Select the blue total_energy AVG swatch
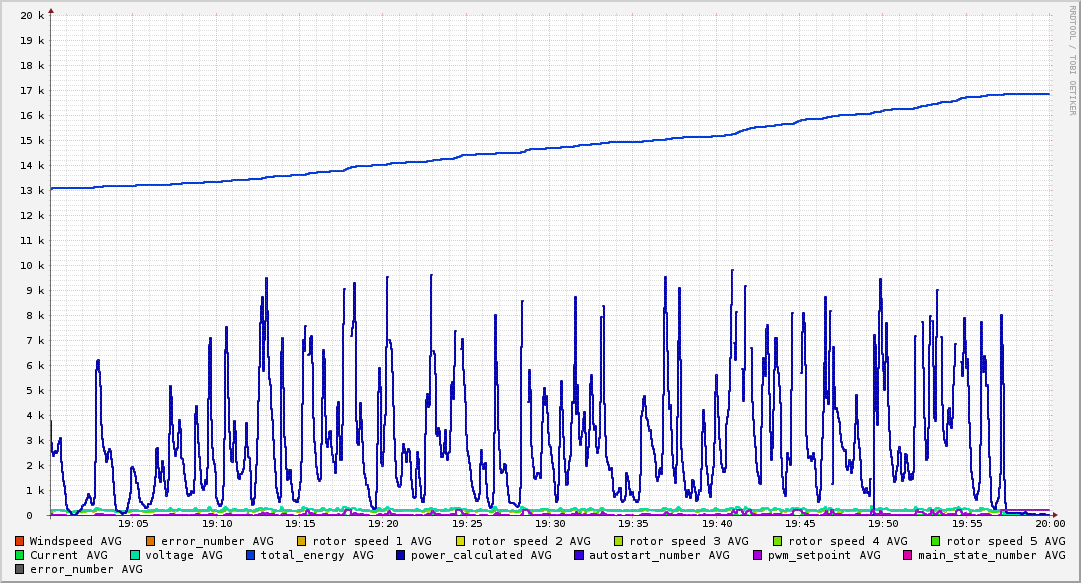The height and width of the screenshot is (583, 1081). (251, 555)
